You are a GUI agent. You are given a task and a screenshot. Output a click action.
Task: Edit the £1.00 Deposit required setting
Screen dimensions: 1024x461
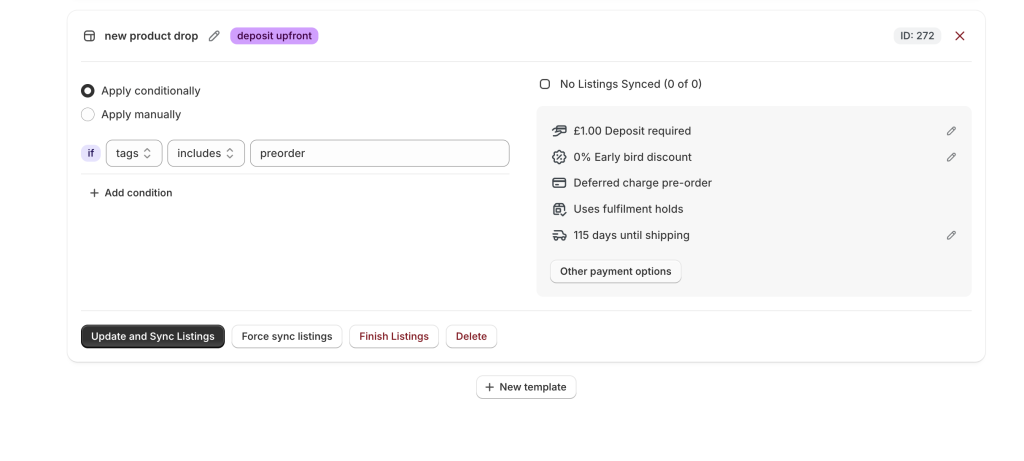click(951, 131)
